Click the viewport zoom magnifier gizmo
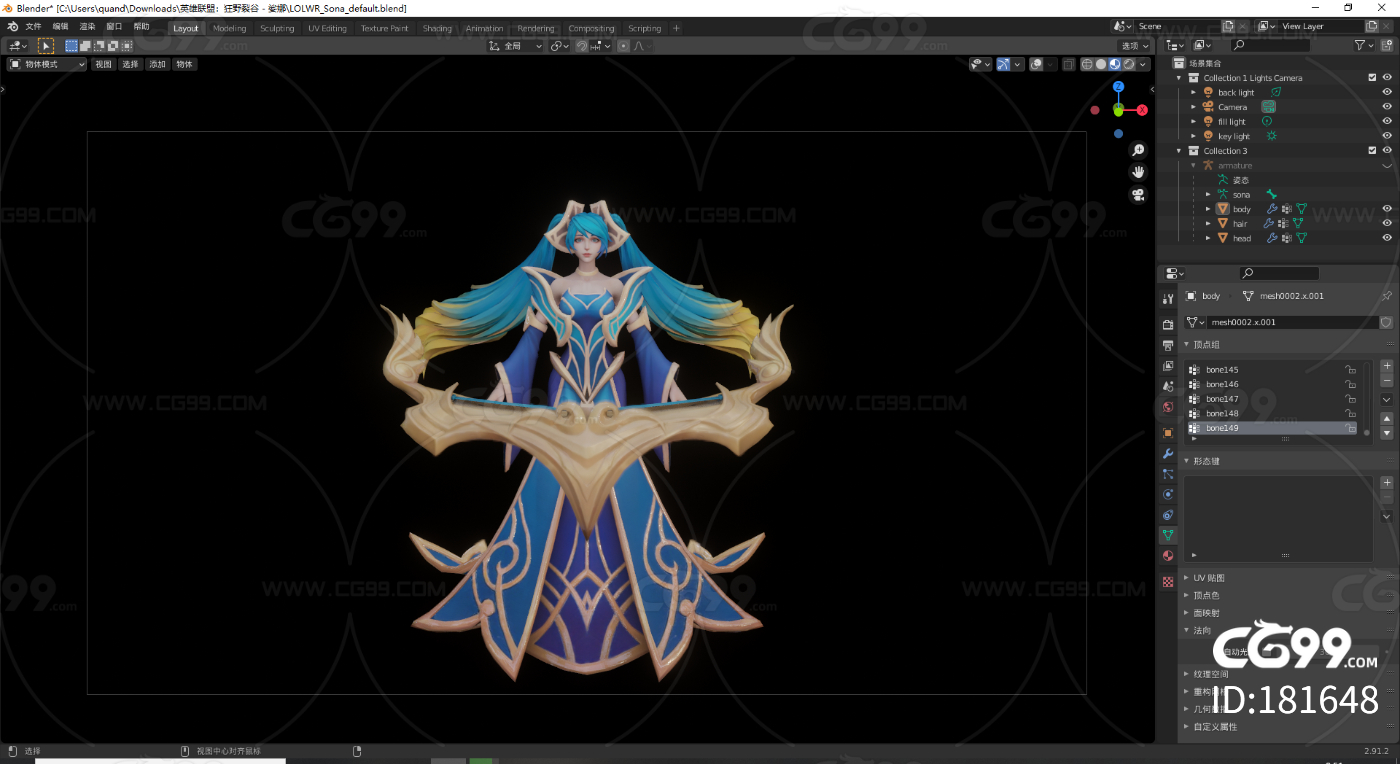This screenshot has height=764, width=1400. (x=1138, y=150)
